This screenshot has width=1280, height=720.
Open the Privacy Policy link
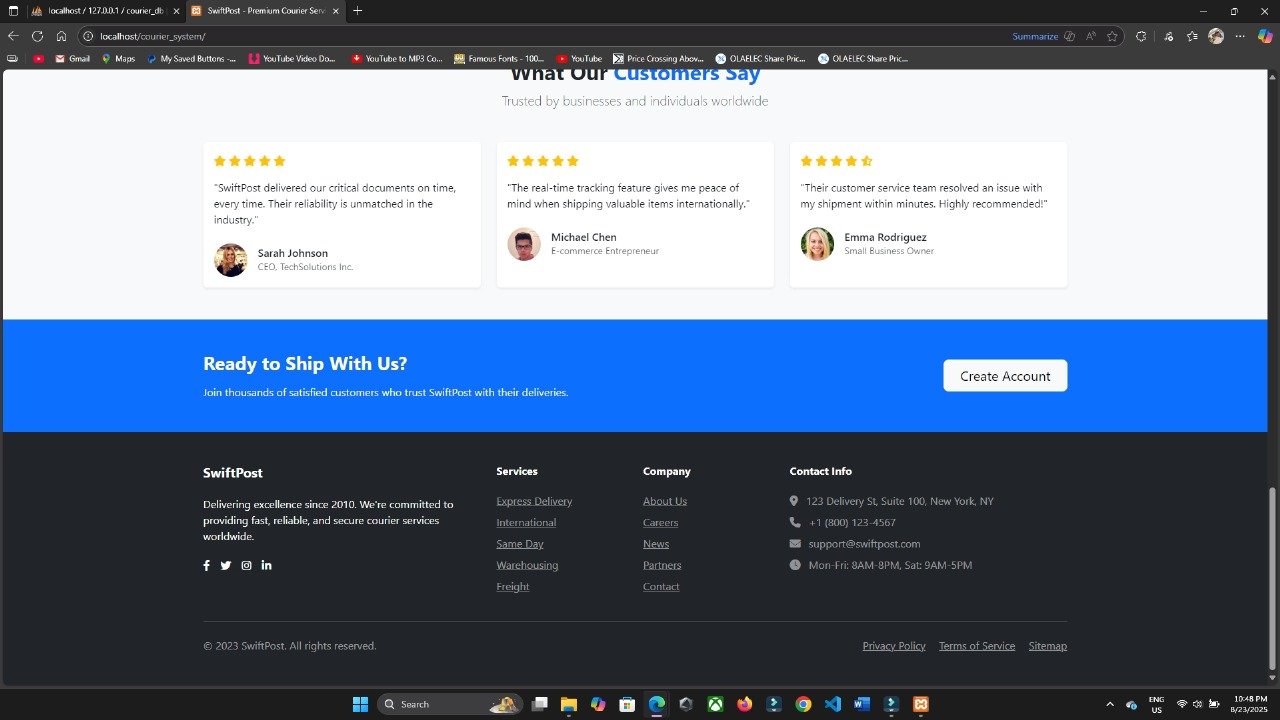894,646
